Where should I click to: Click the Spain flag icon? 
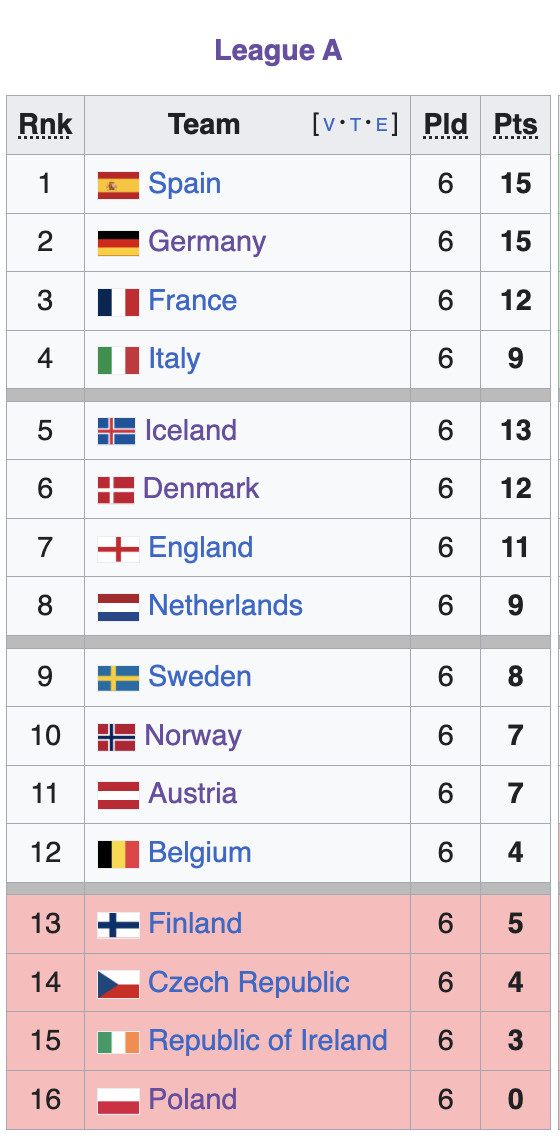coord(118,185)
